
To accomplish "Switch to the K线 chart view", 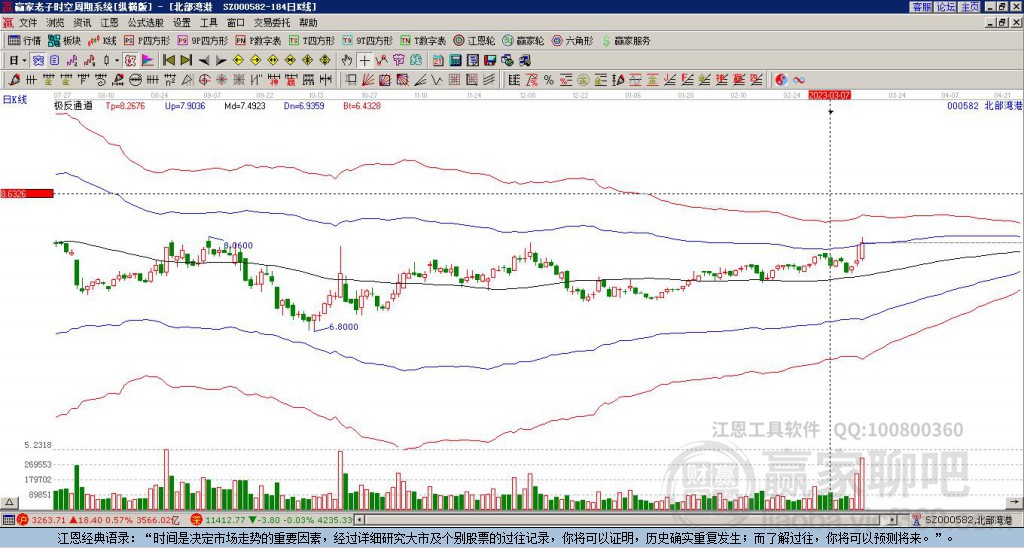I will pos(101,41).
